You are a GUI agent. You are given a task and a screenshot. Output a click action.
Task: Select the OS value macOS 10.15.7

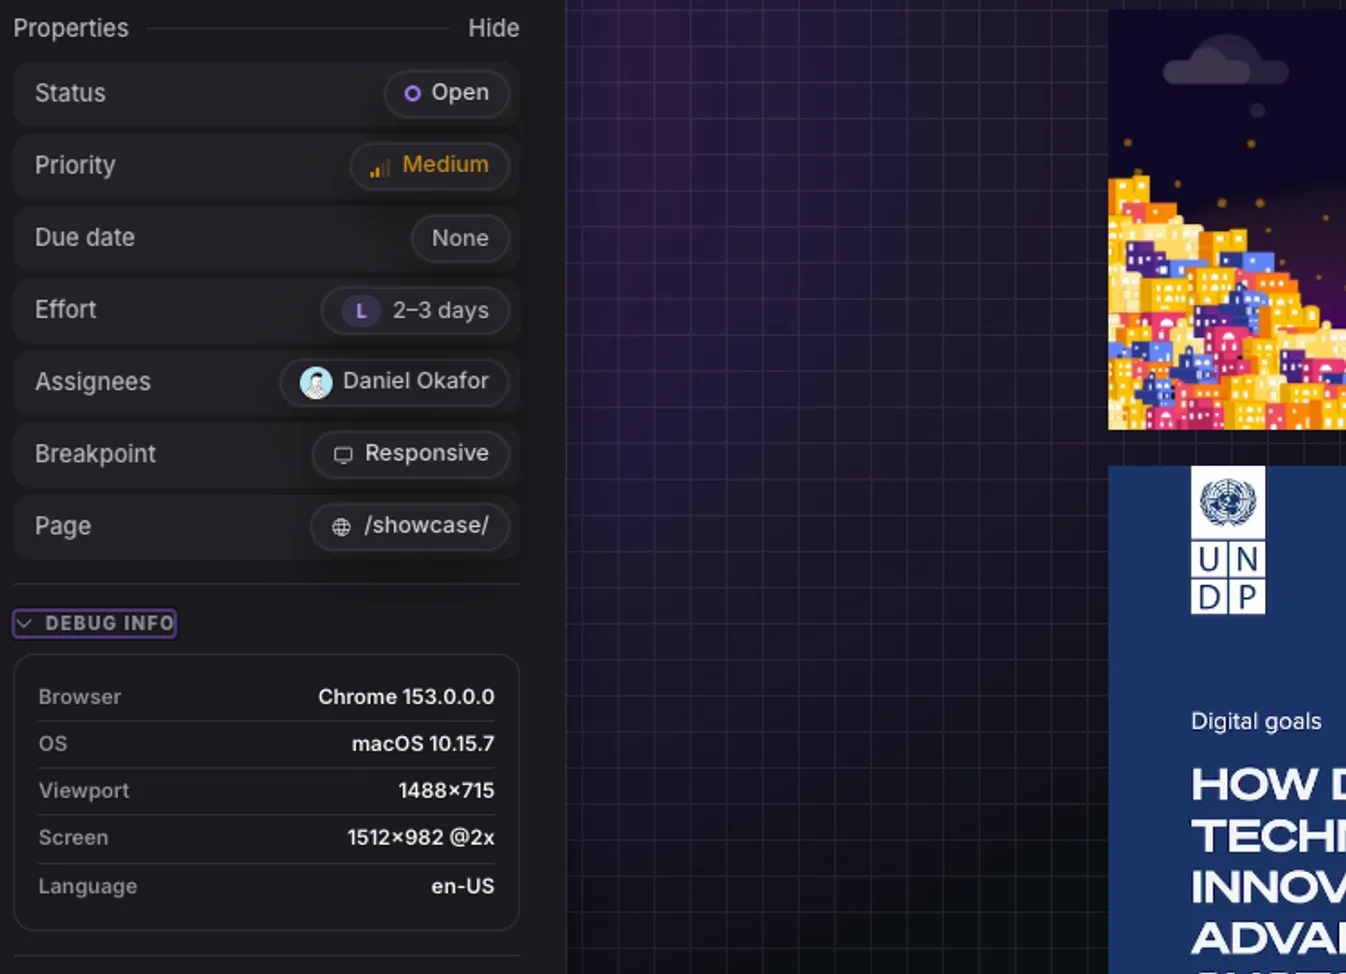[423, 744]
